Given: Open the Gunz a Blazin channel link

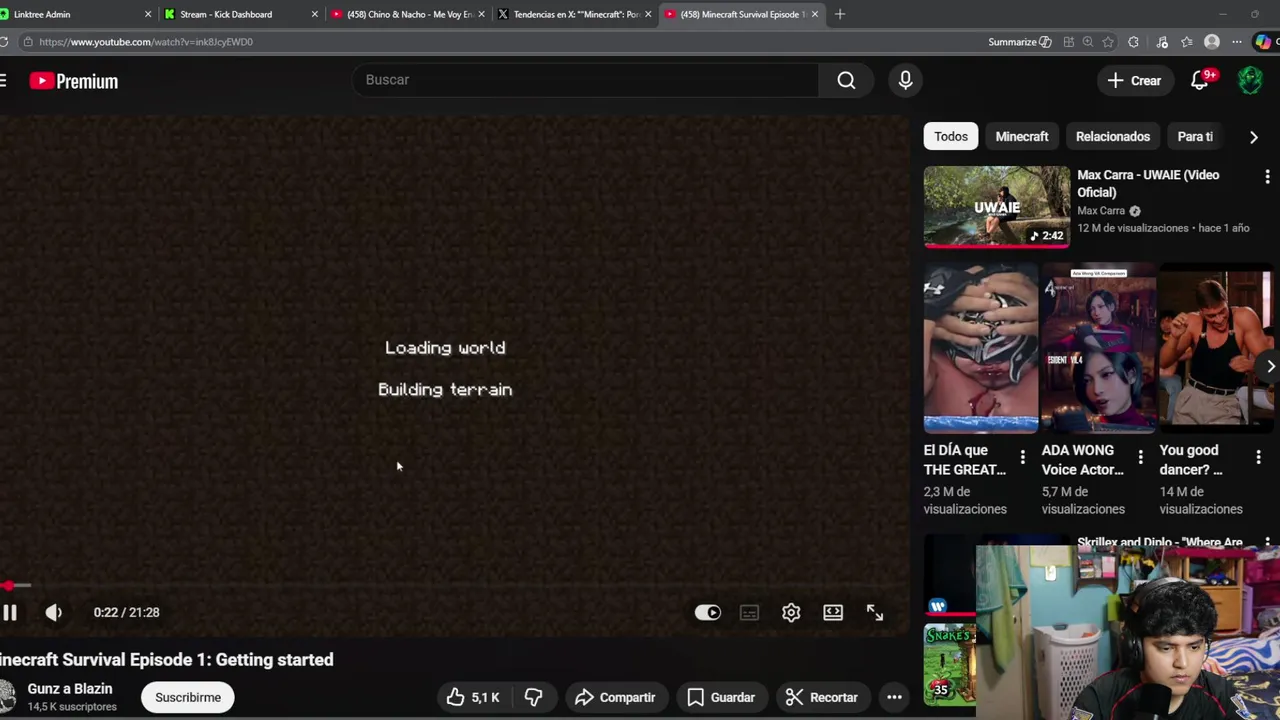Looking at the screenshot, I should point(70,689).
